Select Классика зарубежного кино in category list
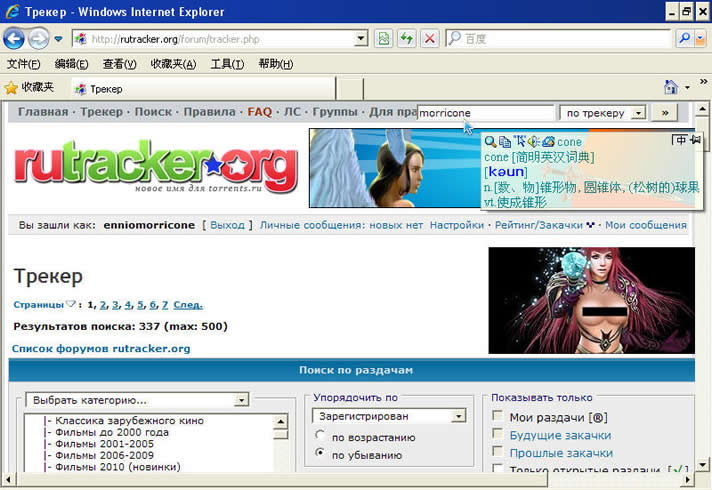The width and height of the screenshot is (712, 490). click(x=129, y=421)
